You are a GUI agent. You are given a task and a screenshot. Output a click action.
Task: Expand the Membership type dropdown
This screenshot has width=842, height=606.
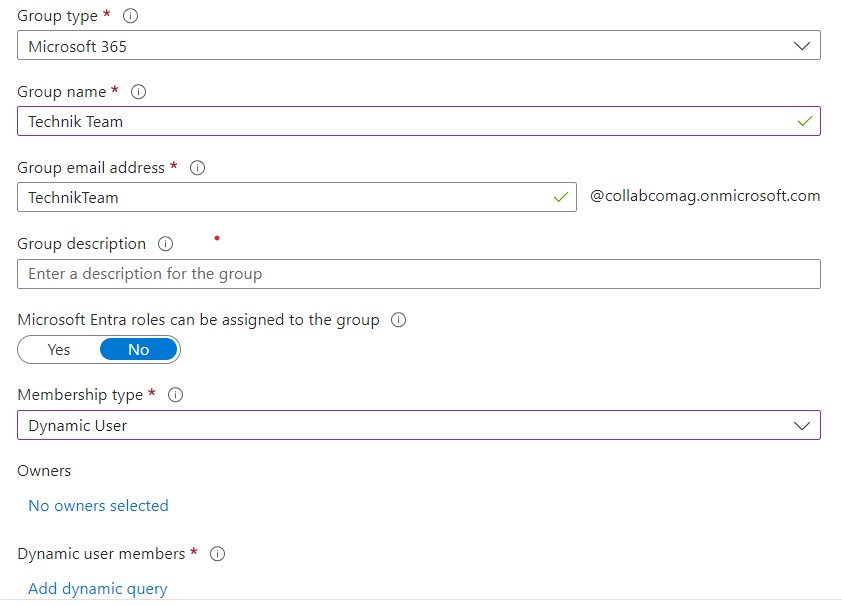coord(418,425)
